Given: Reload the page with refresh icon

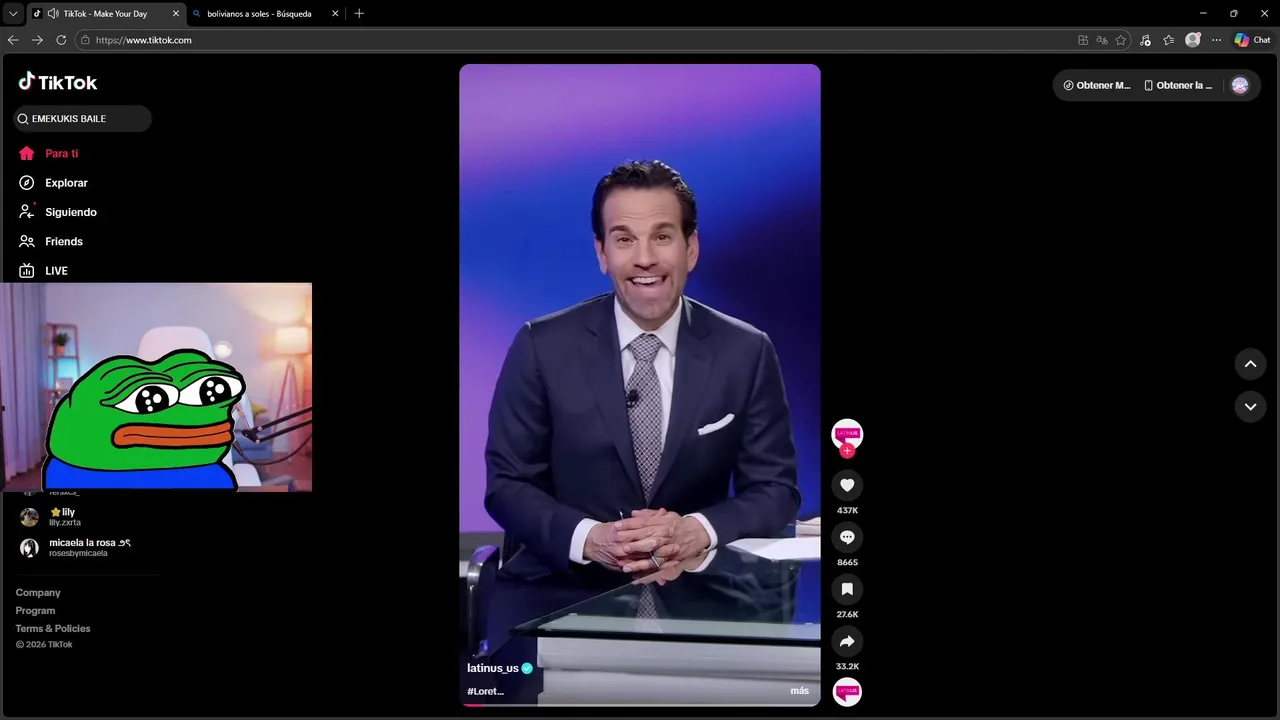Looking at the screenshot, I should click(x=61, y=40).
